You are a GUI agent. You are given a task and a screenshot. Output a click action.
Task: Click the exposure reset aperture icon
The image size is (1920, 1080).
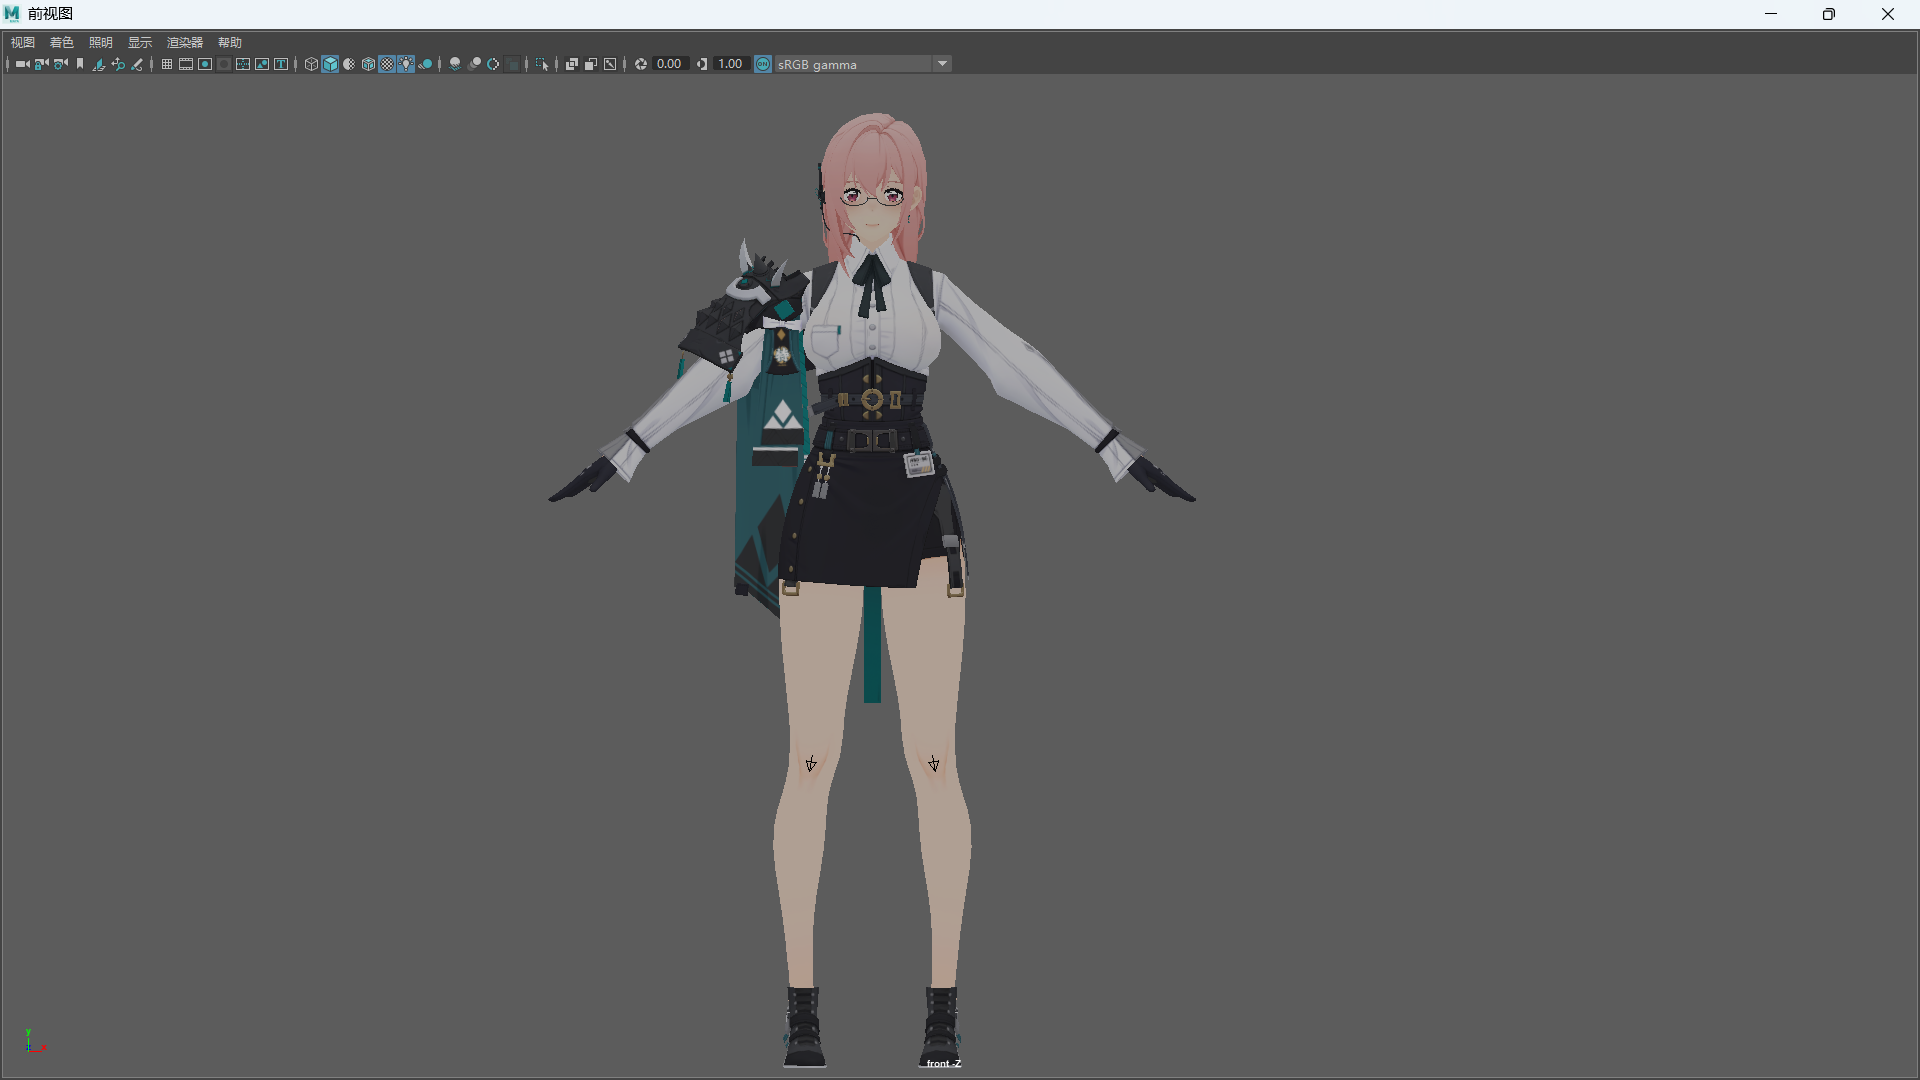click(x=641, y=64)
